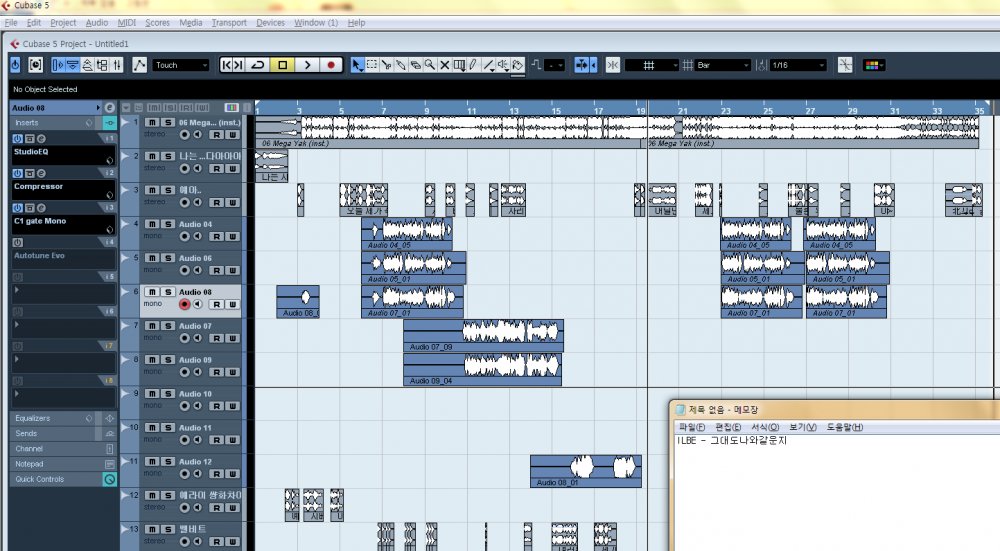Open the File menu

pos(11,22)
